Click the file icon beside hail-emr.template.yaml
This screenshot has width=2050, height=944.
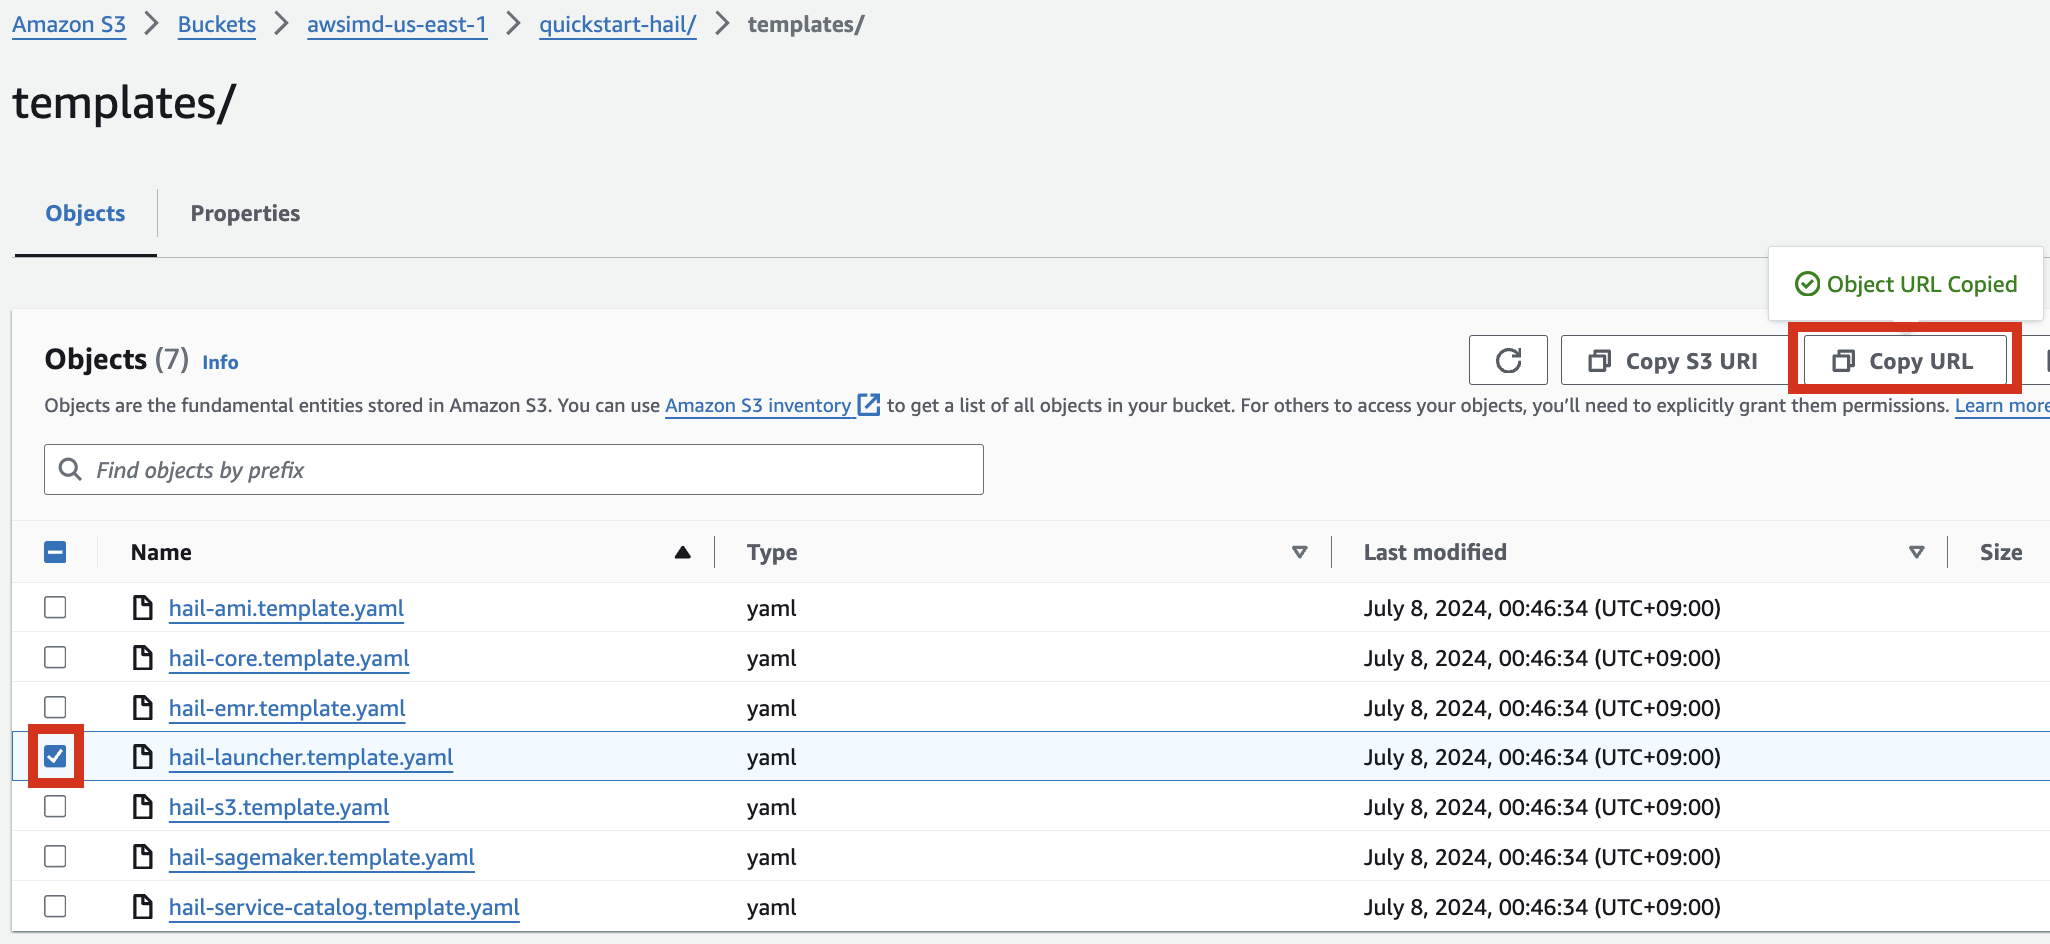[143, 708]
